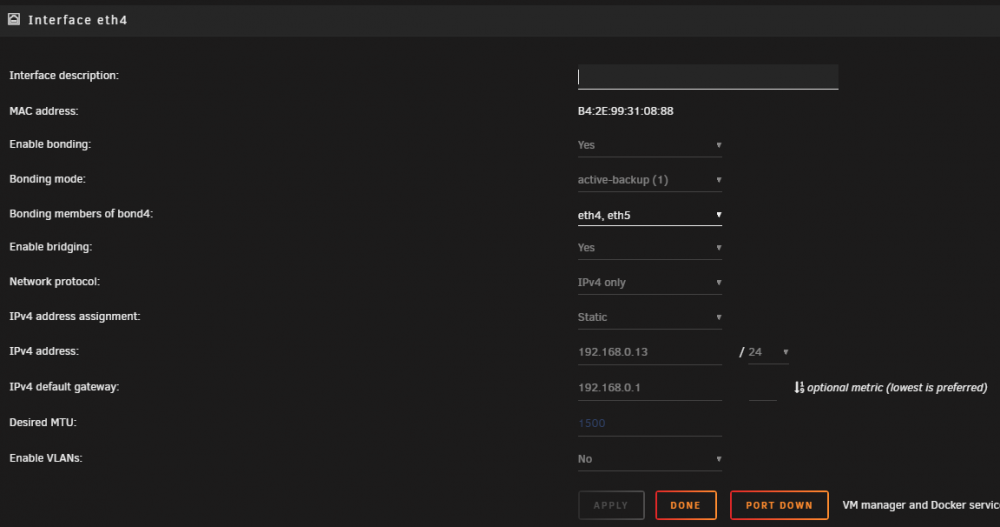Viewport: 1000px width, 527px height.
Task: Click the optional metric hint text
Action: pyautogui.click(x=897, y=387)
